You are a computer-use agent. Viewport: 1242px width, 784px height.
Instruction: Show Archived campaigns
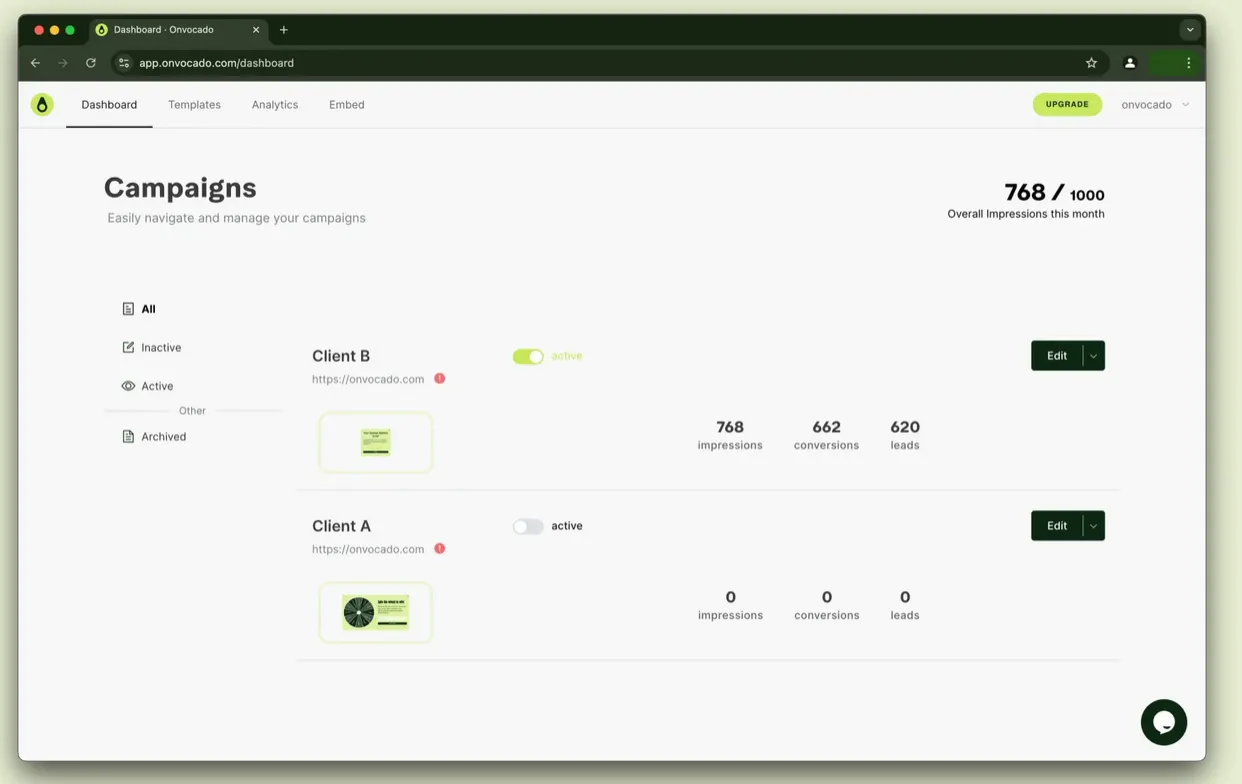(x=163, y=437)
